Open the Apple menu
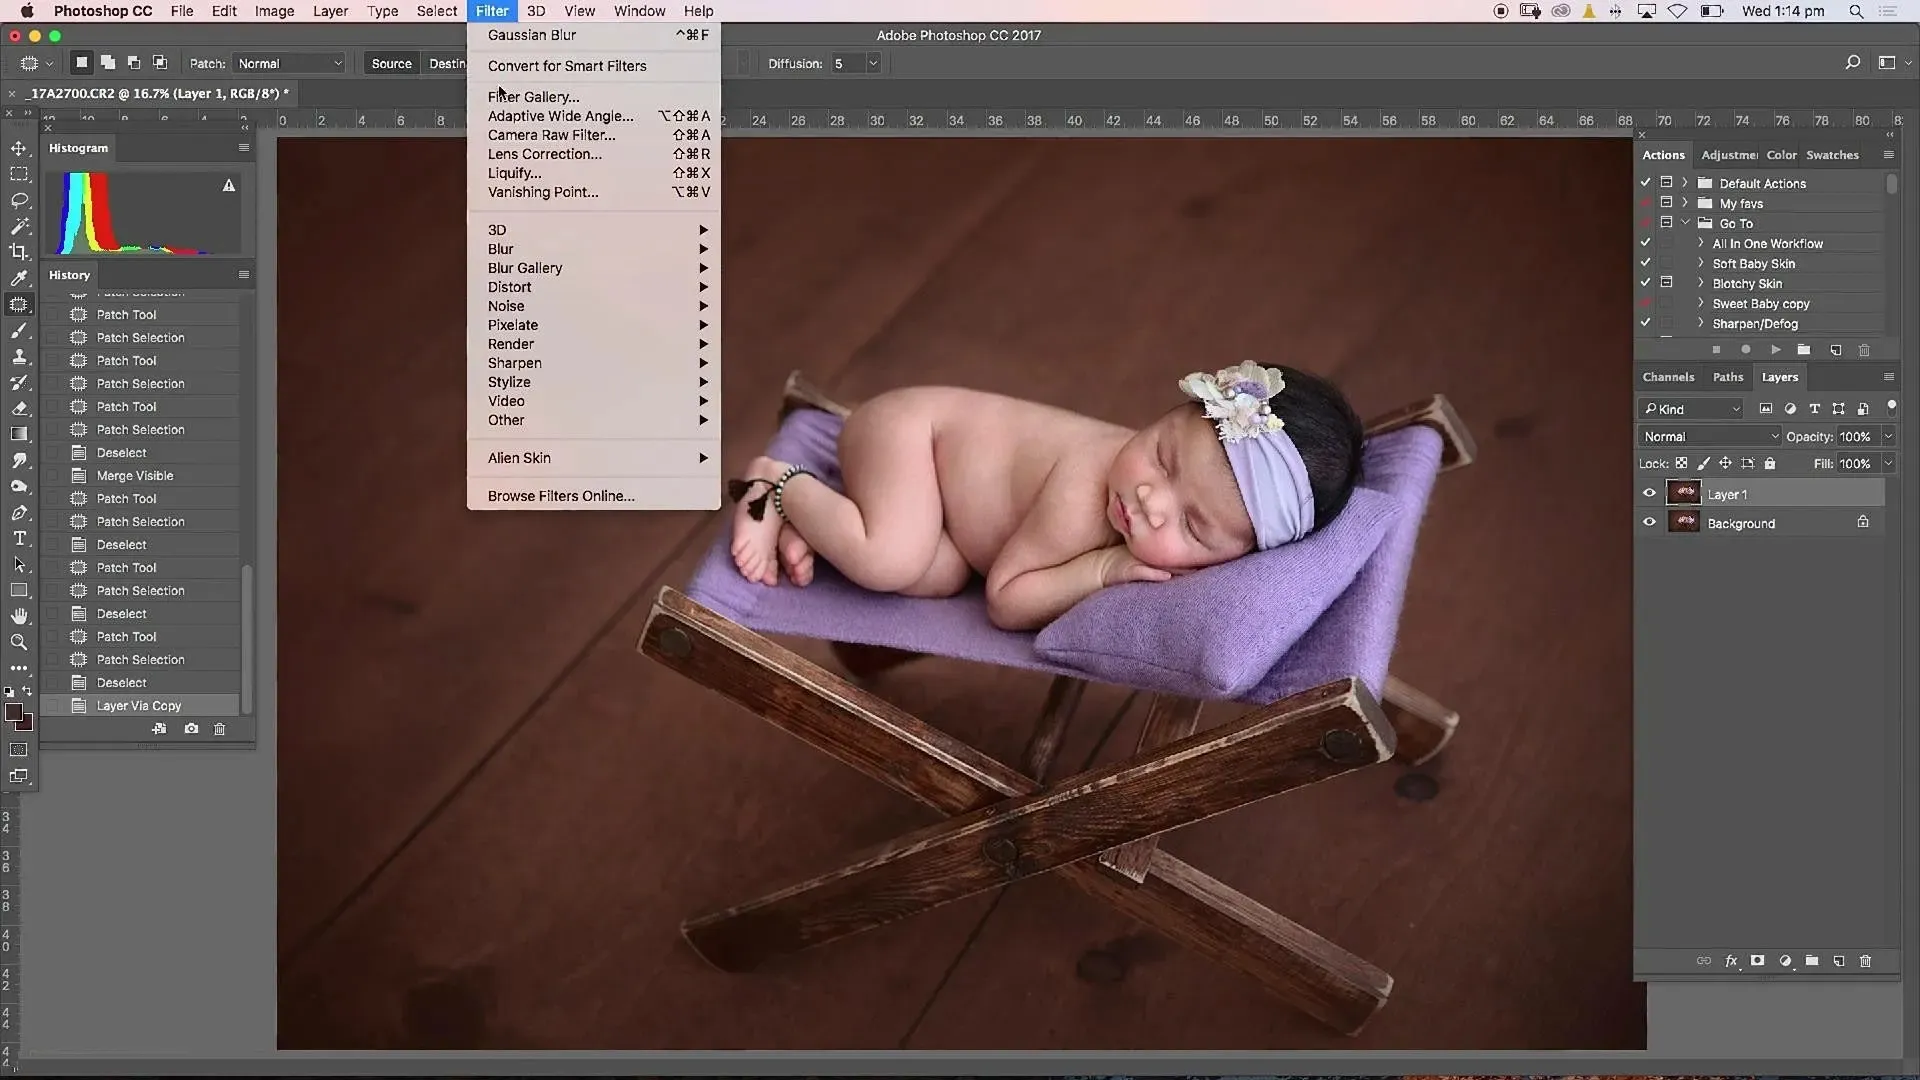 point(27,11)
